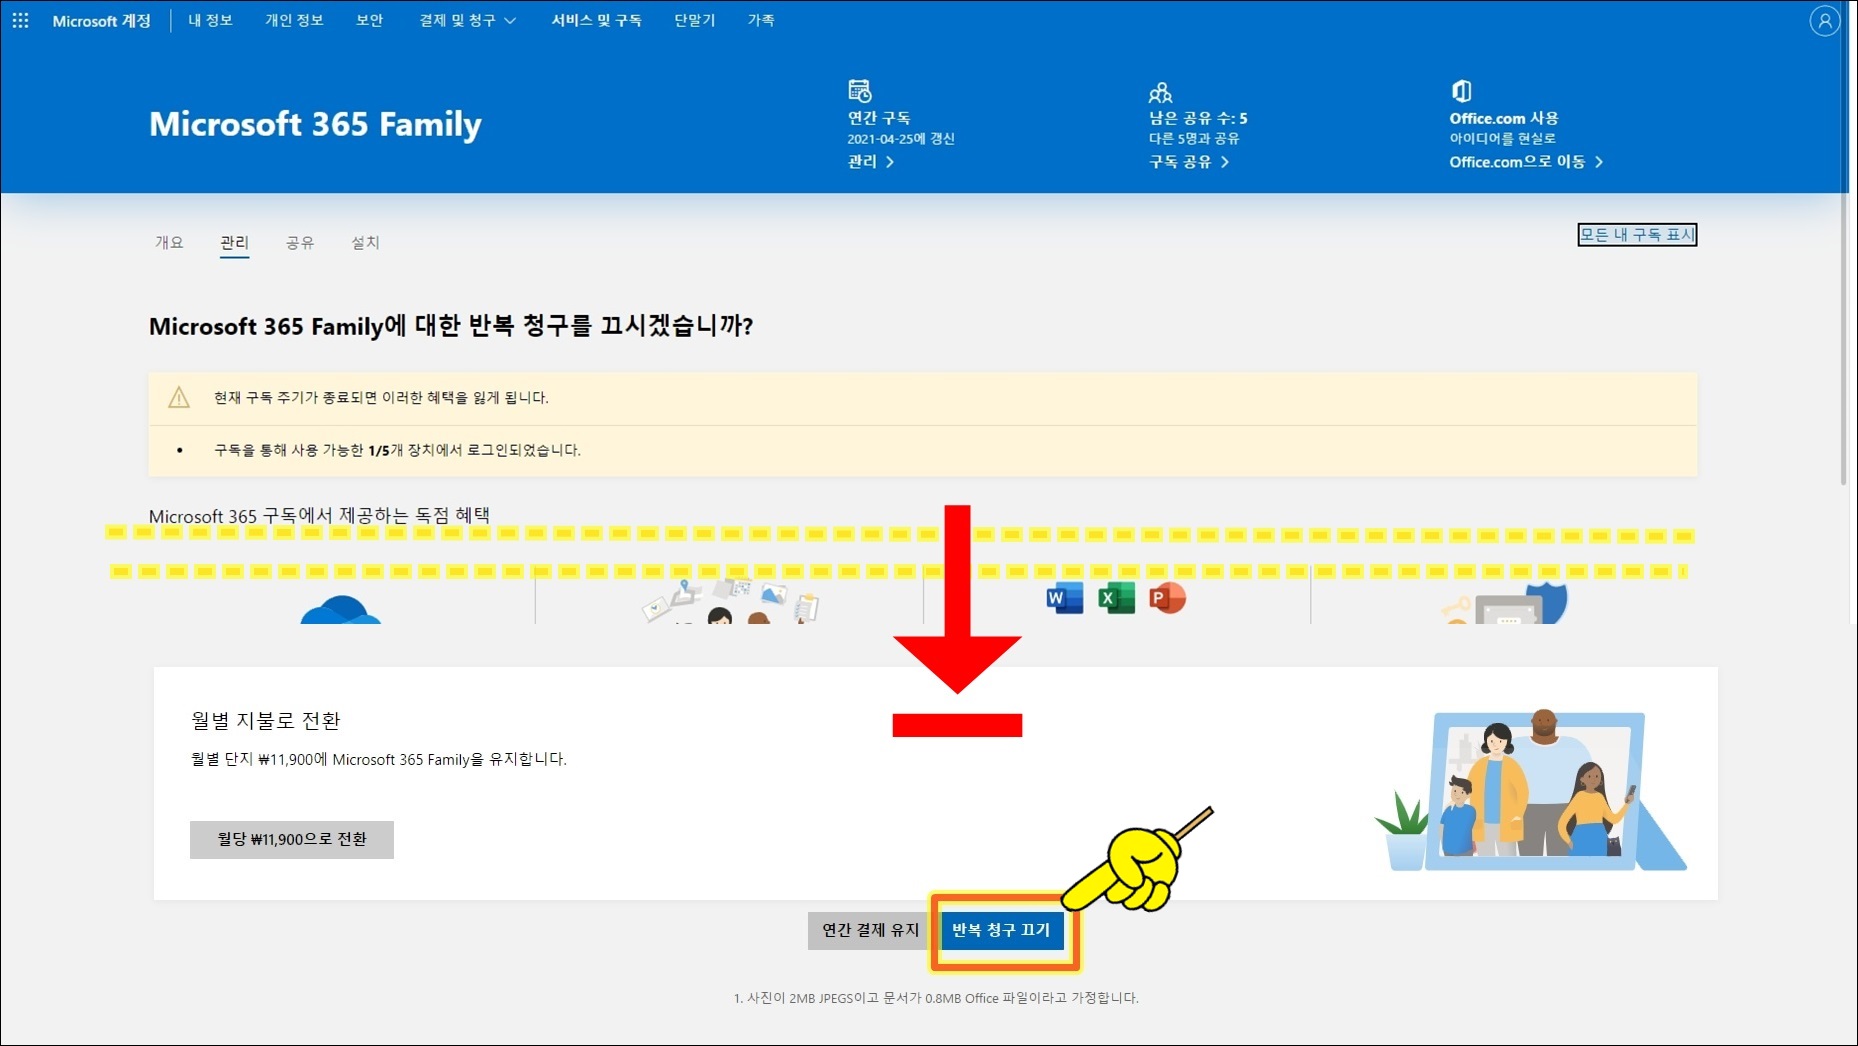
Task: Switch to the 설치 tab
Action: coord(365,242)
